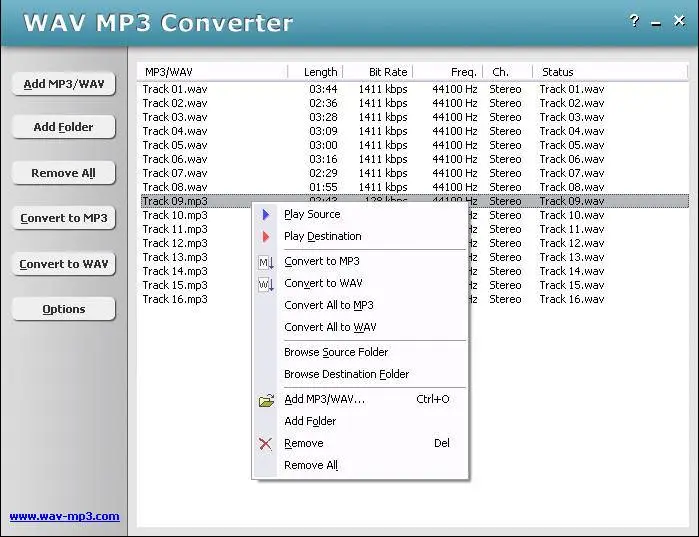
Task: Select Track 13.mp3 in the file list
Action: pos(175,257)
